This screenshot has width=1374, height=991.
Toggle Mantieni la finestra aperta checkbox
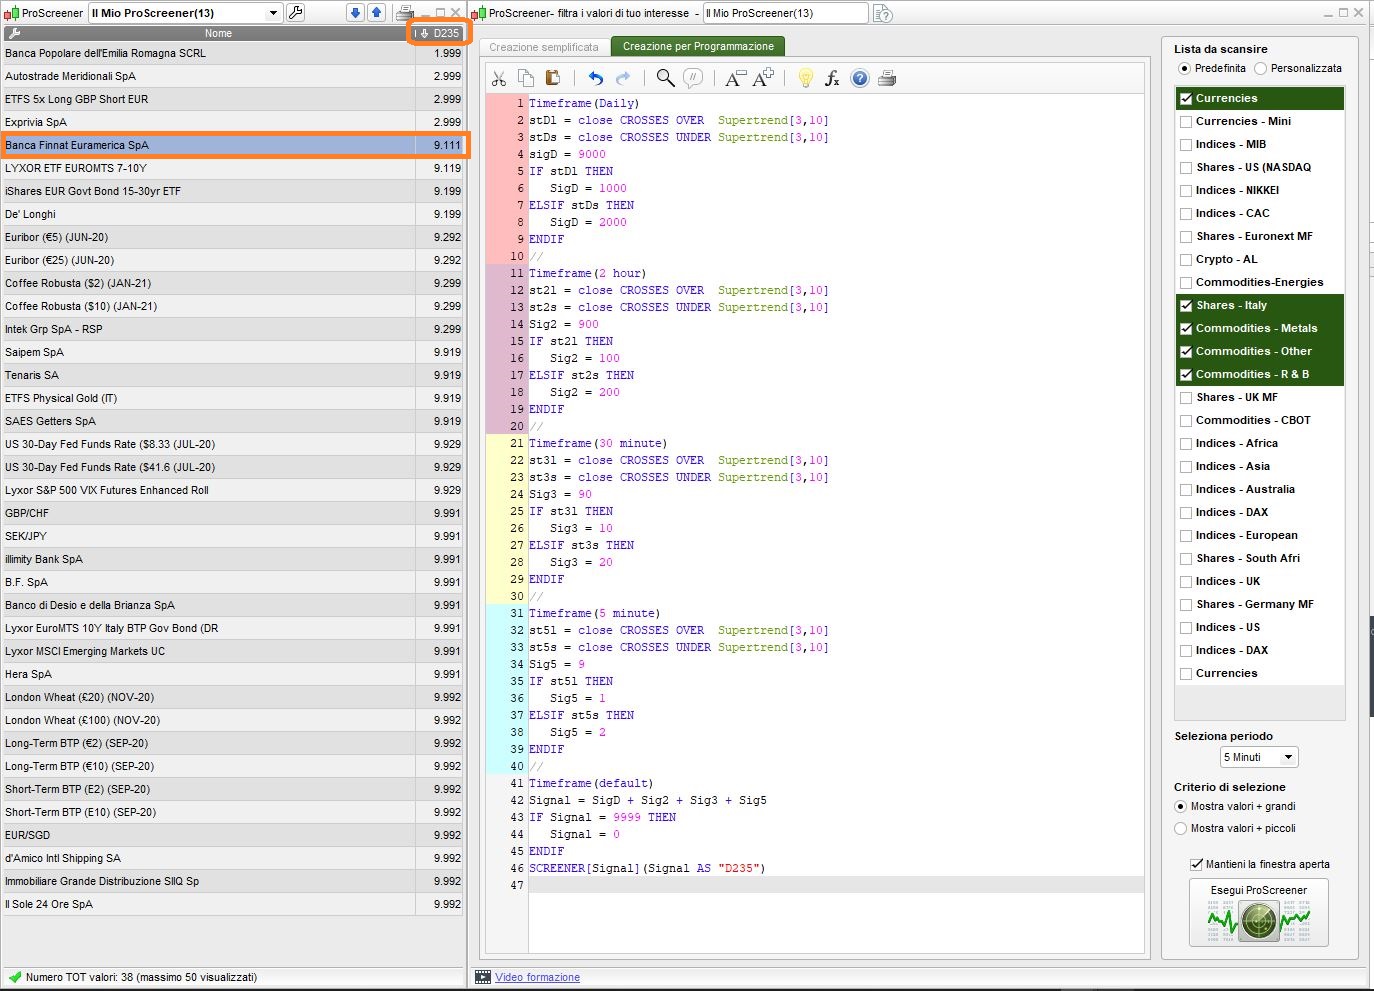pyautogui.click(x=1196, y=864)
